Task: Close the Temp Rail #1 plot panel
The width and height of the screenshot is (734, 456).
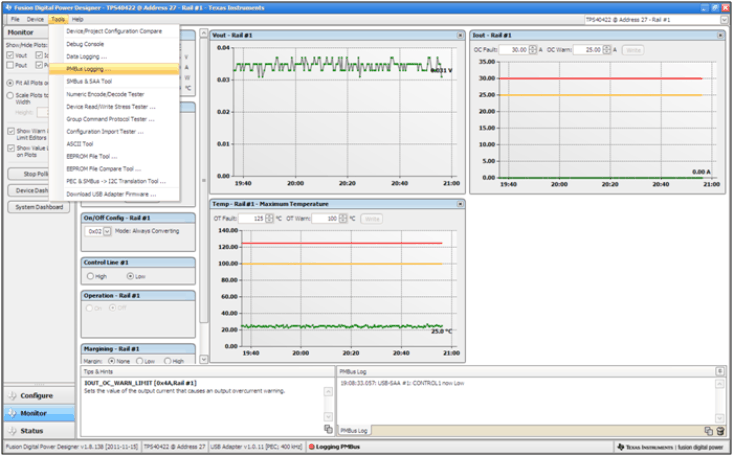Action: 458,204
